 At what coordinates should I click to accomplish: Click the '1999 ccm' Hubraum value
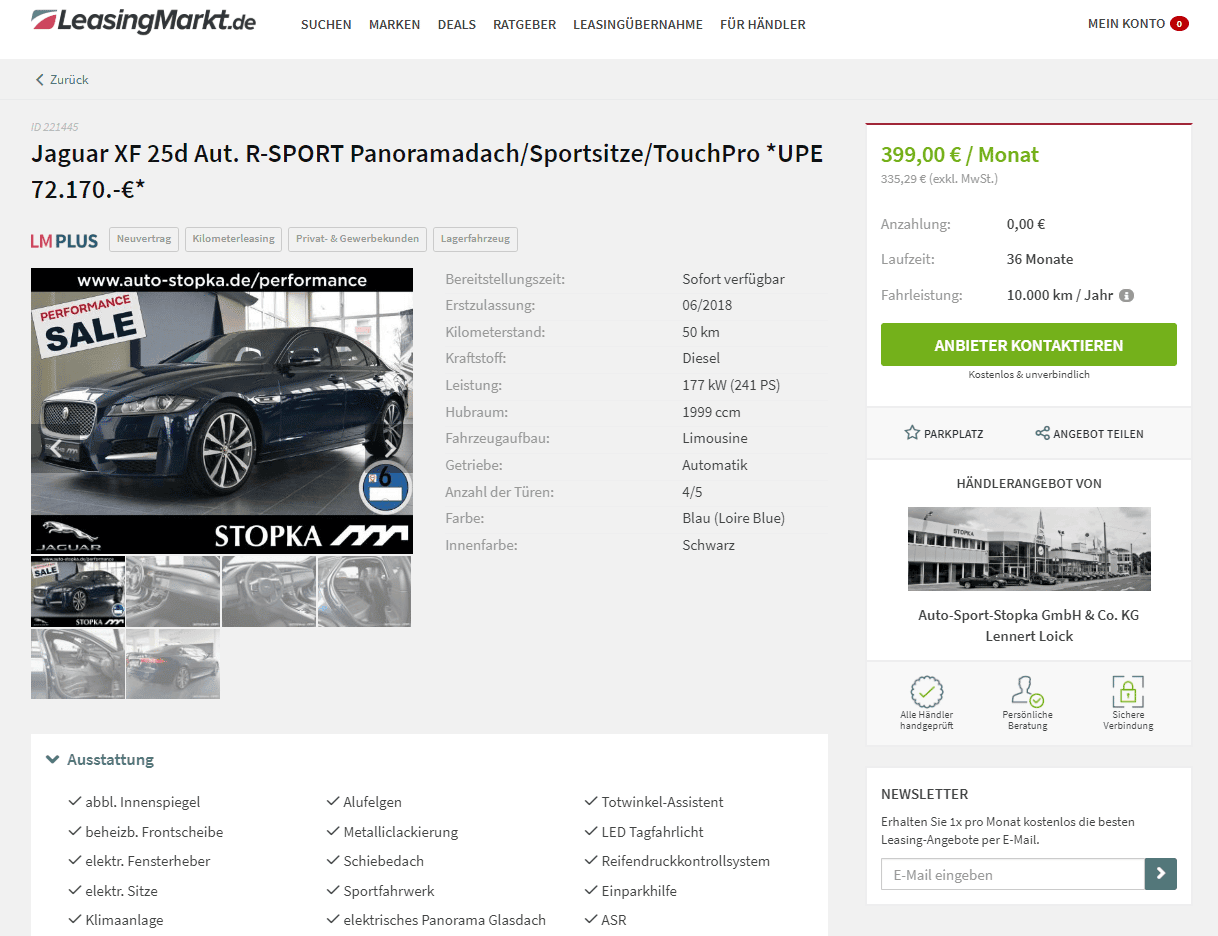(x=712, y=412)
